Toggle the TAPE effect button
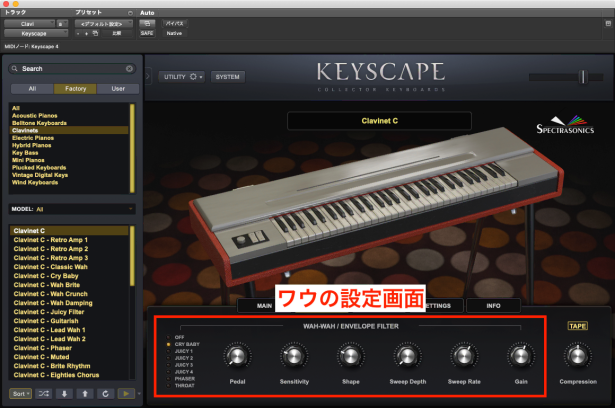Image resolution: width=615 pixels, height=408 pixels. click(578, 326)
